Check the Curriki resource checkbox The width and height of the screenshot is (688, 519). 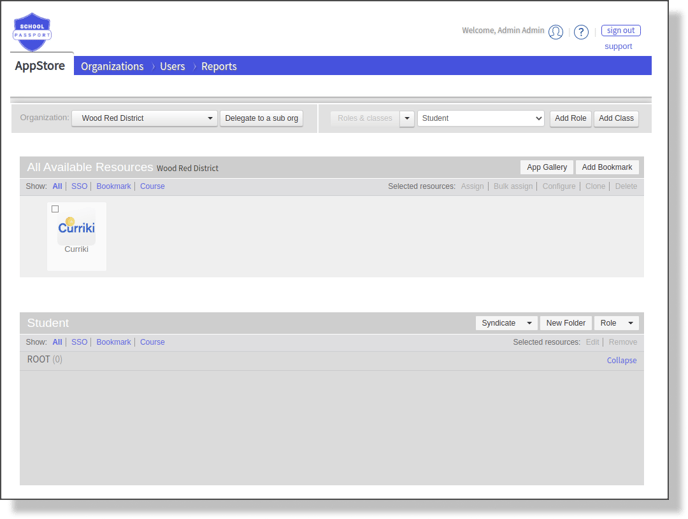point(55,209)
